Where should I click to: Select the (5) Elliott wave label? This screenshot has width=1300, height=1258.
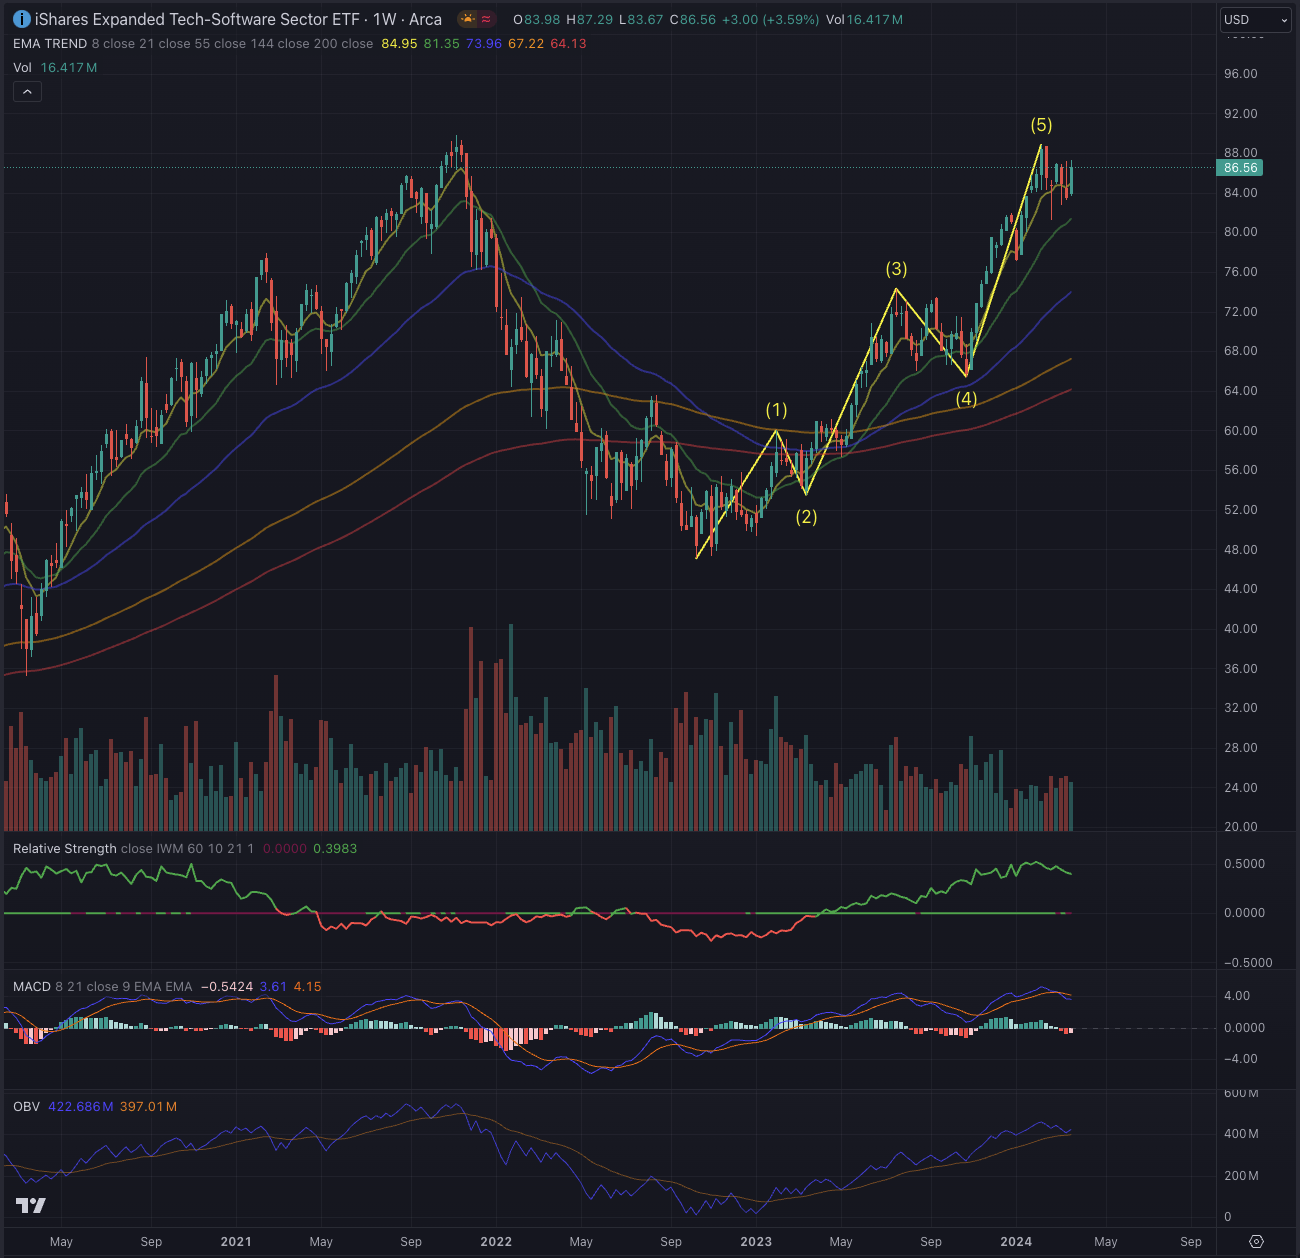click(1041, 125)
